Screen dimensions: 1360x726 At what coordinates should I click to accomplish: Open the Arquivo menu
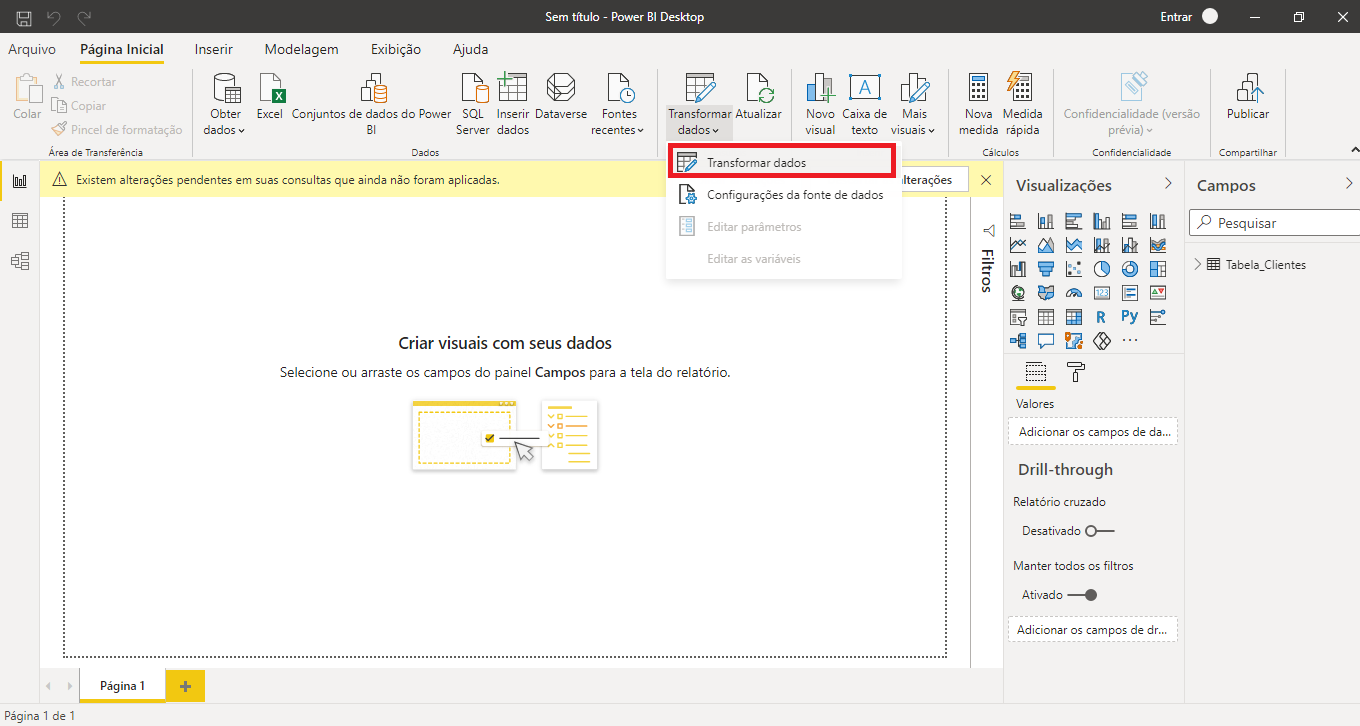coord(32,49)
